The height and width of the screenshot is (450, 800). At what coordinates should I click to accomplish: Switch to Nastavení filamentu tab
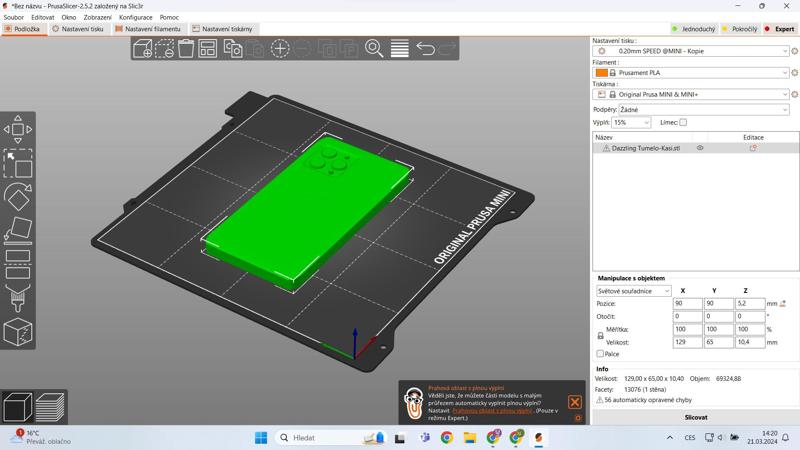pos(148,29)
